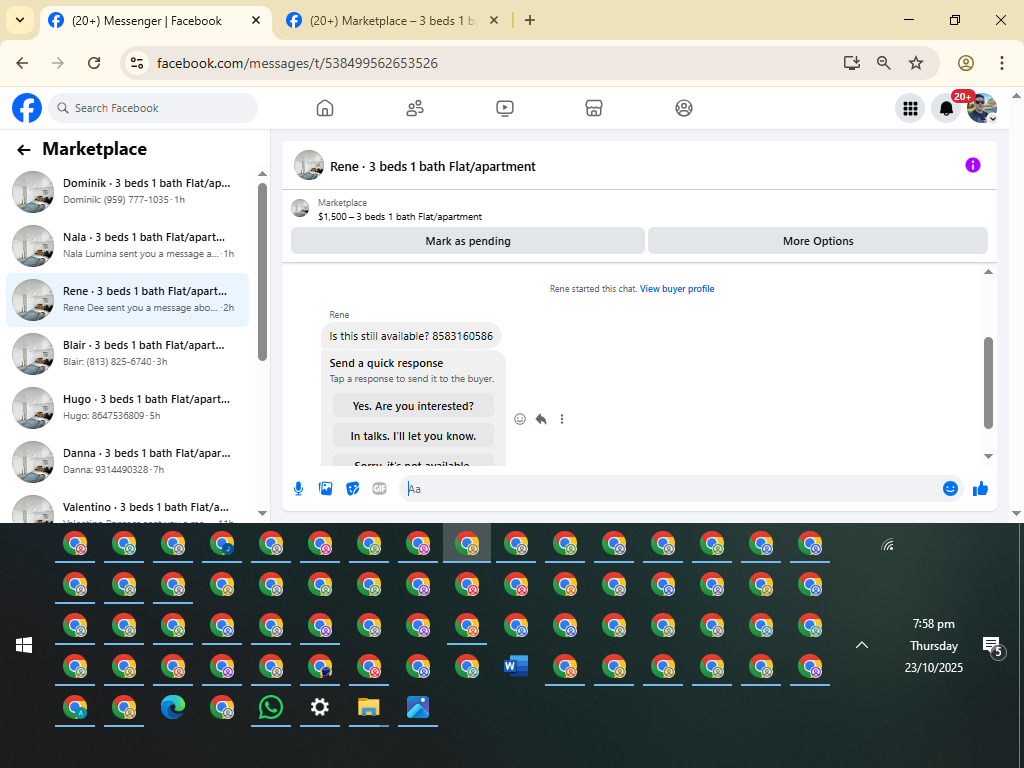The width and height of the screenshot is (1024, 768).
Task: Send a thumbs up like
Action: click(x=980, y=488)
